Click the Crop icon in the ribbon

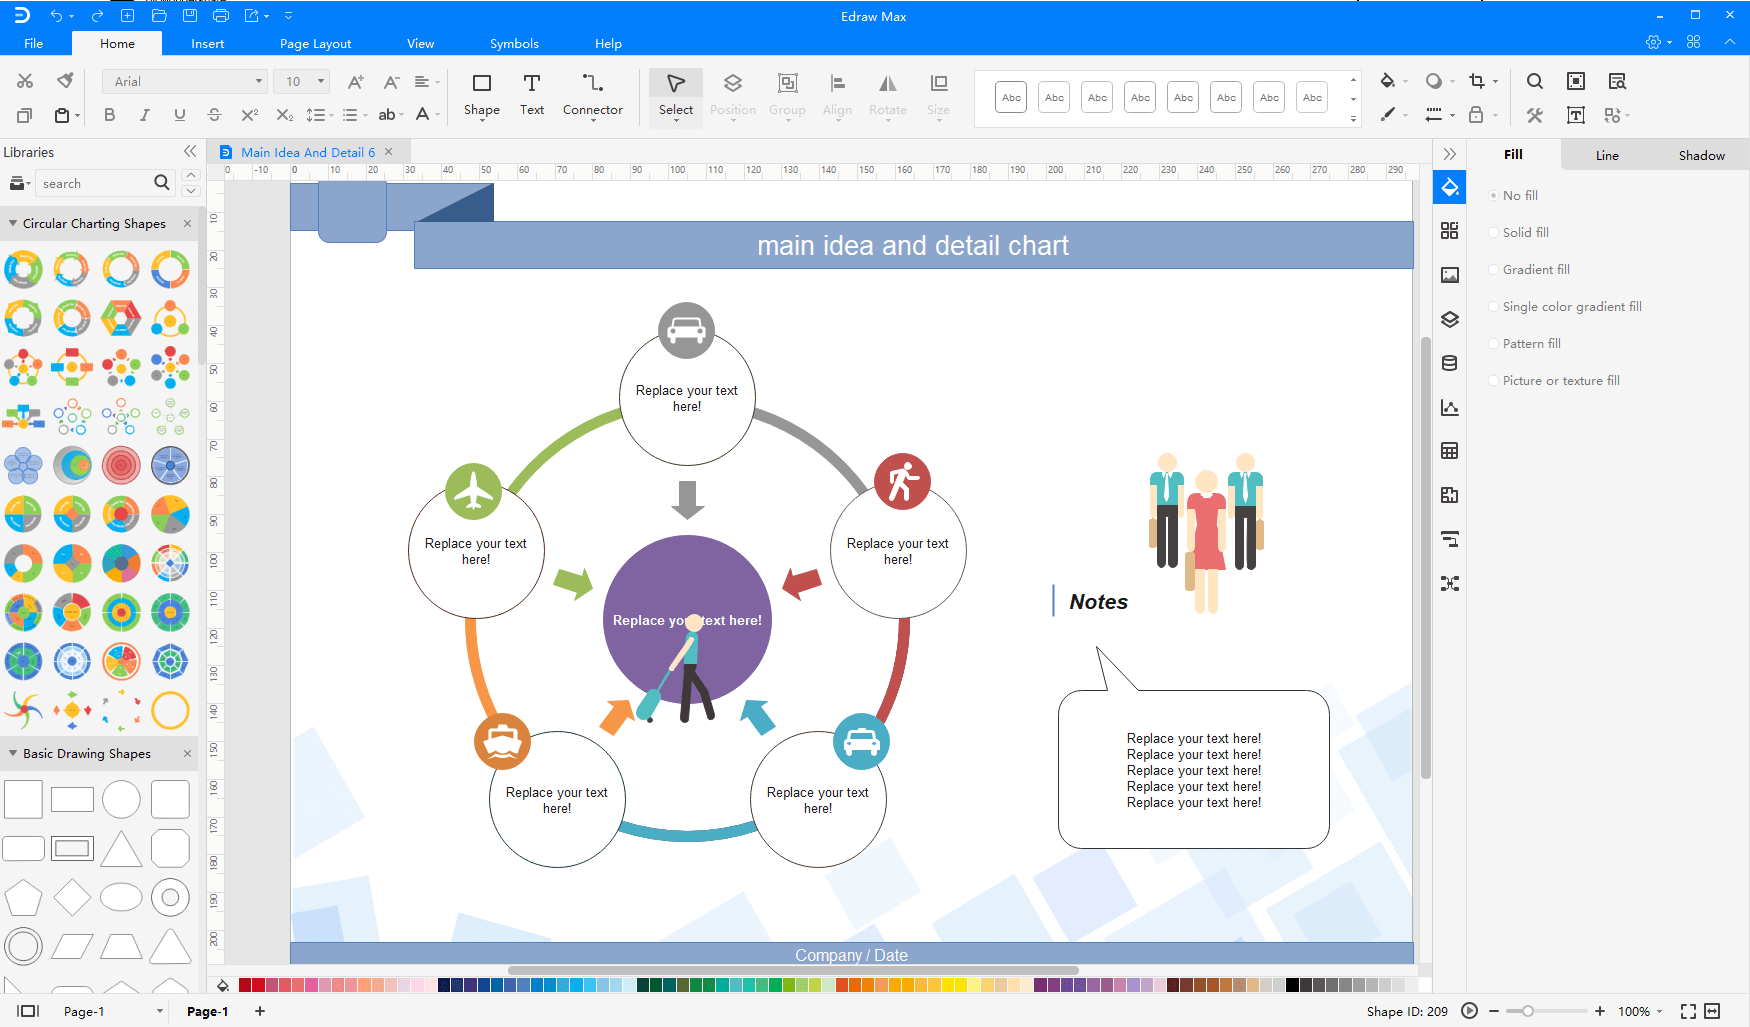[x=1477, y=81]
